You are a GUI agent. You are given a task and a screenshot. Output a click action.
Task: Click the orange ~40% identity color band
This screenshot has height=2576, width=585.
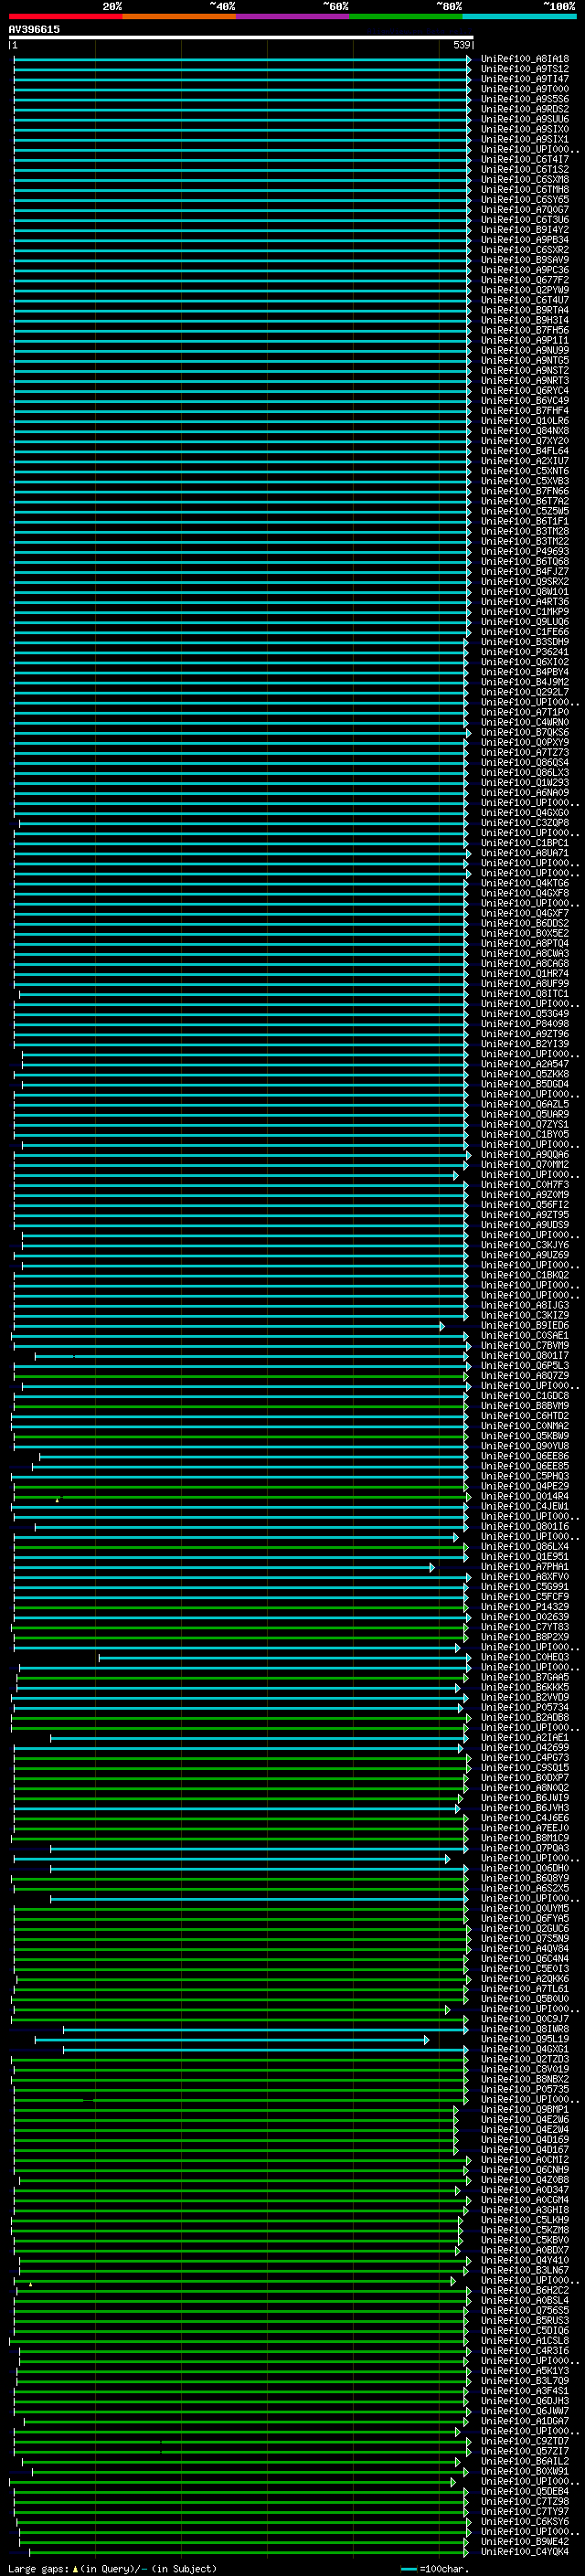(x=179, y=16)
